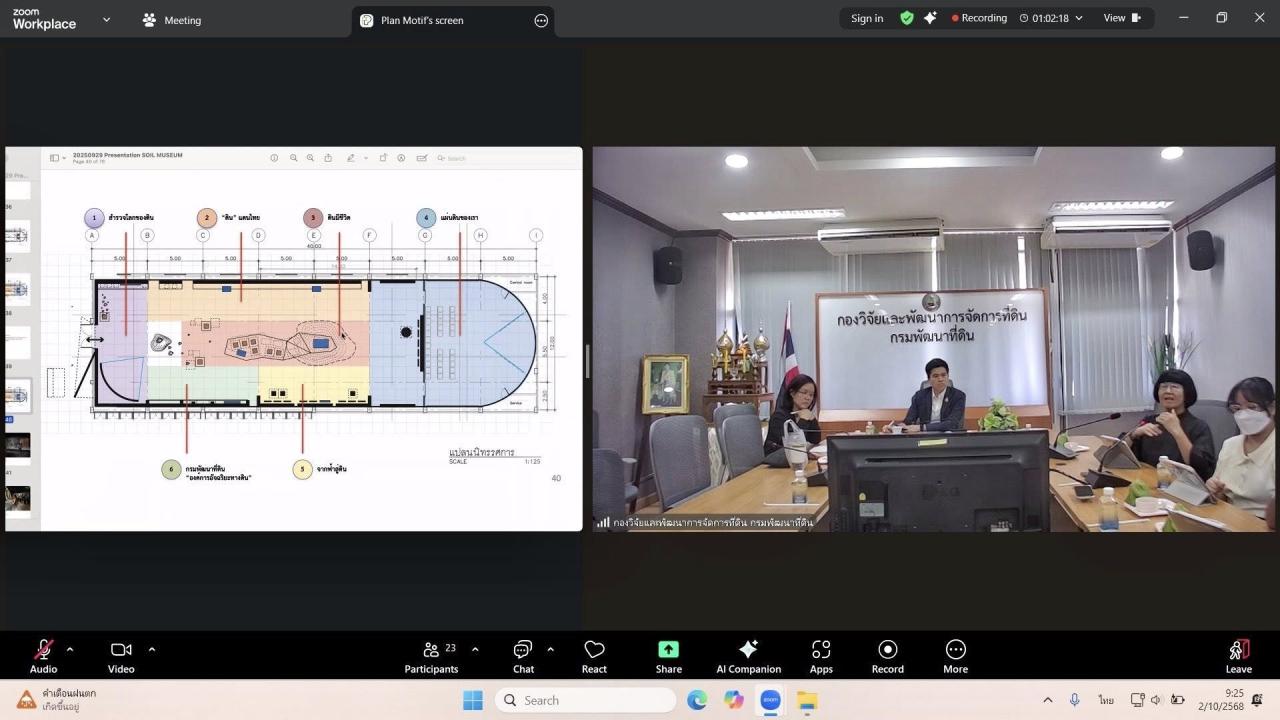Turn on the camera with Video button
Viewport: 1280px width, 720px height.
121,656
